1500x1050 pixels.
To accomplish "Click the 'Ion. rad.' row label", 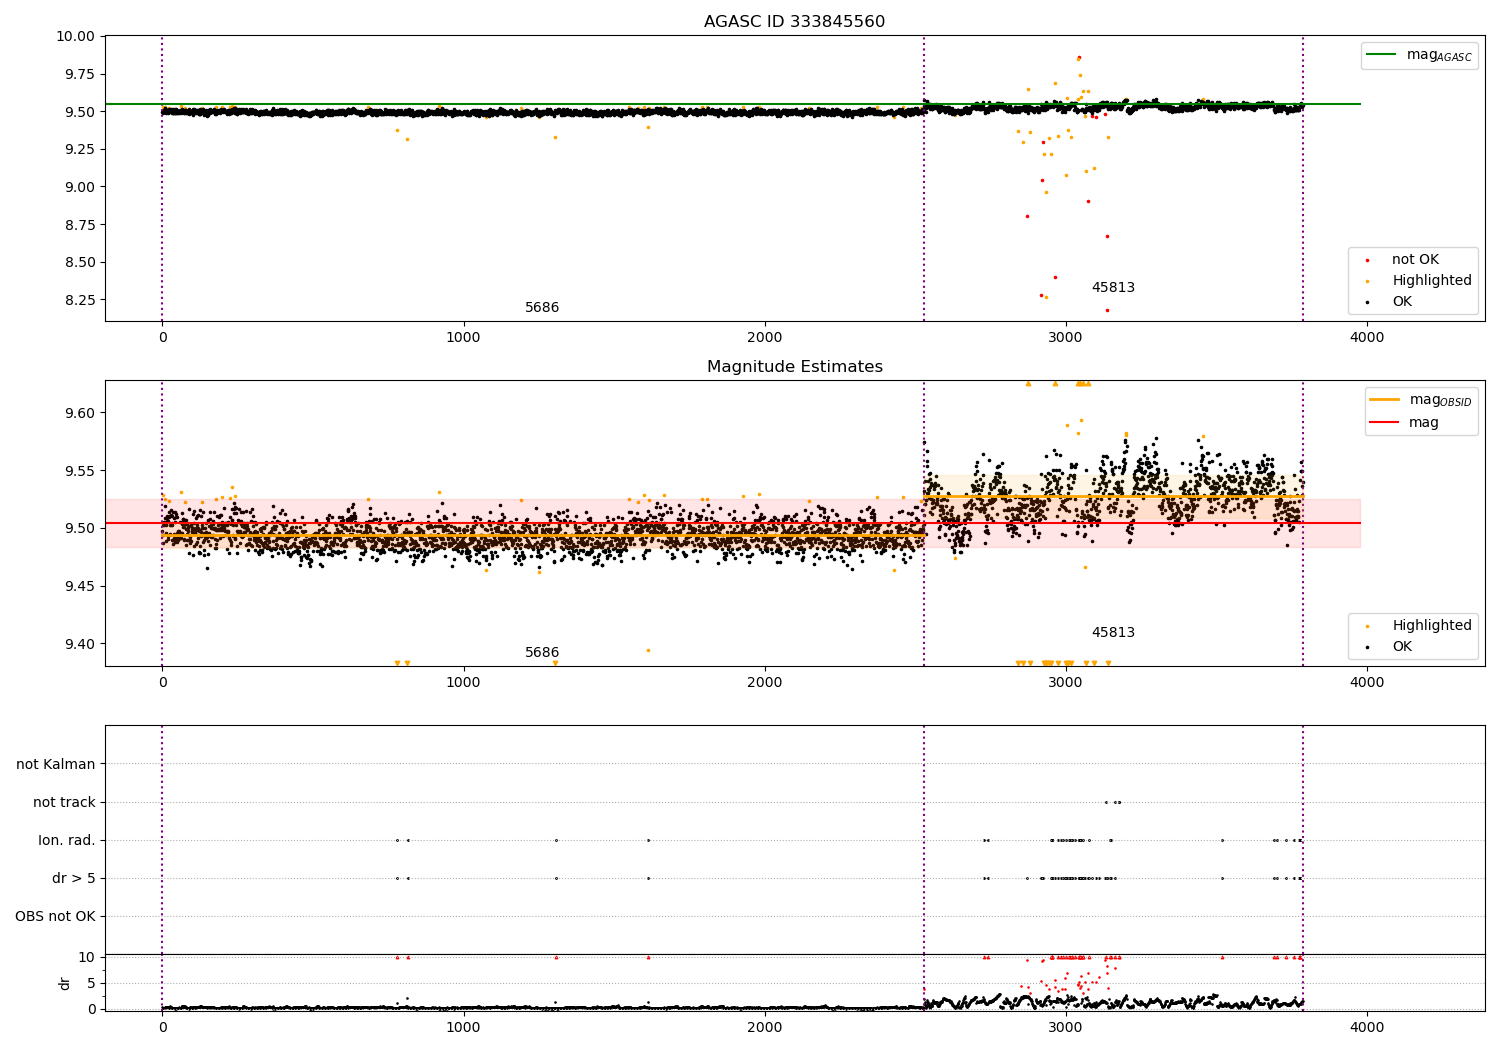I will coord(67,841).
